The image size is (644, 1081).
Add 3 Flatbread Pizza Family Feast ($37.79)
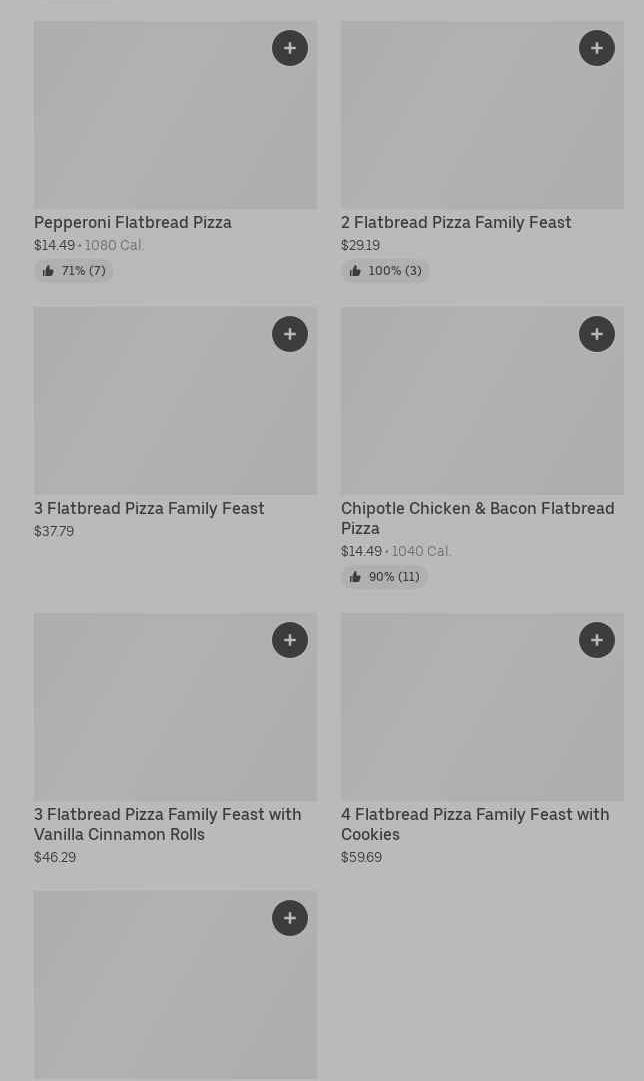coord(290,334)
